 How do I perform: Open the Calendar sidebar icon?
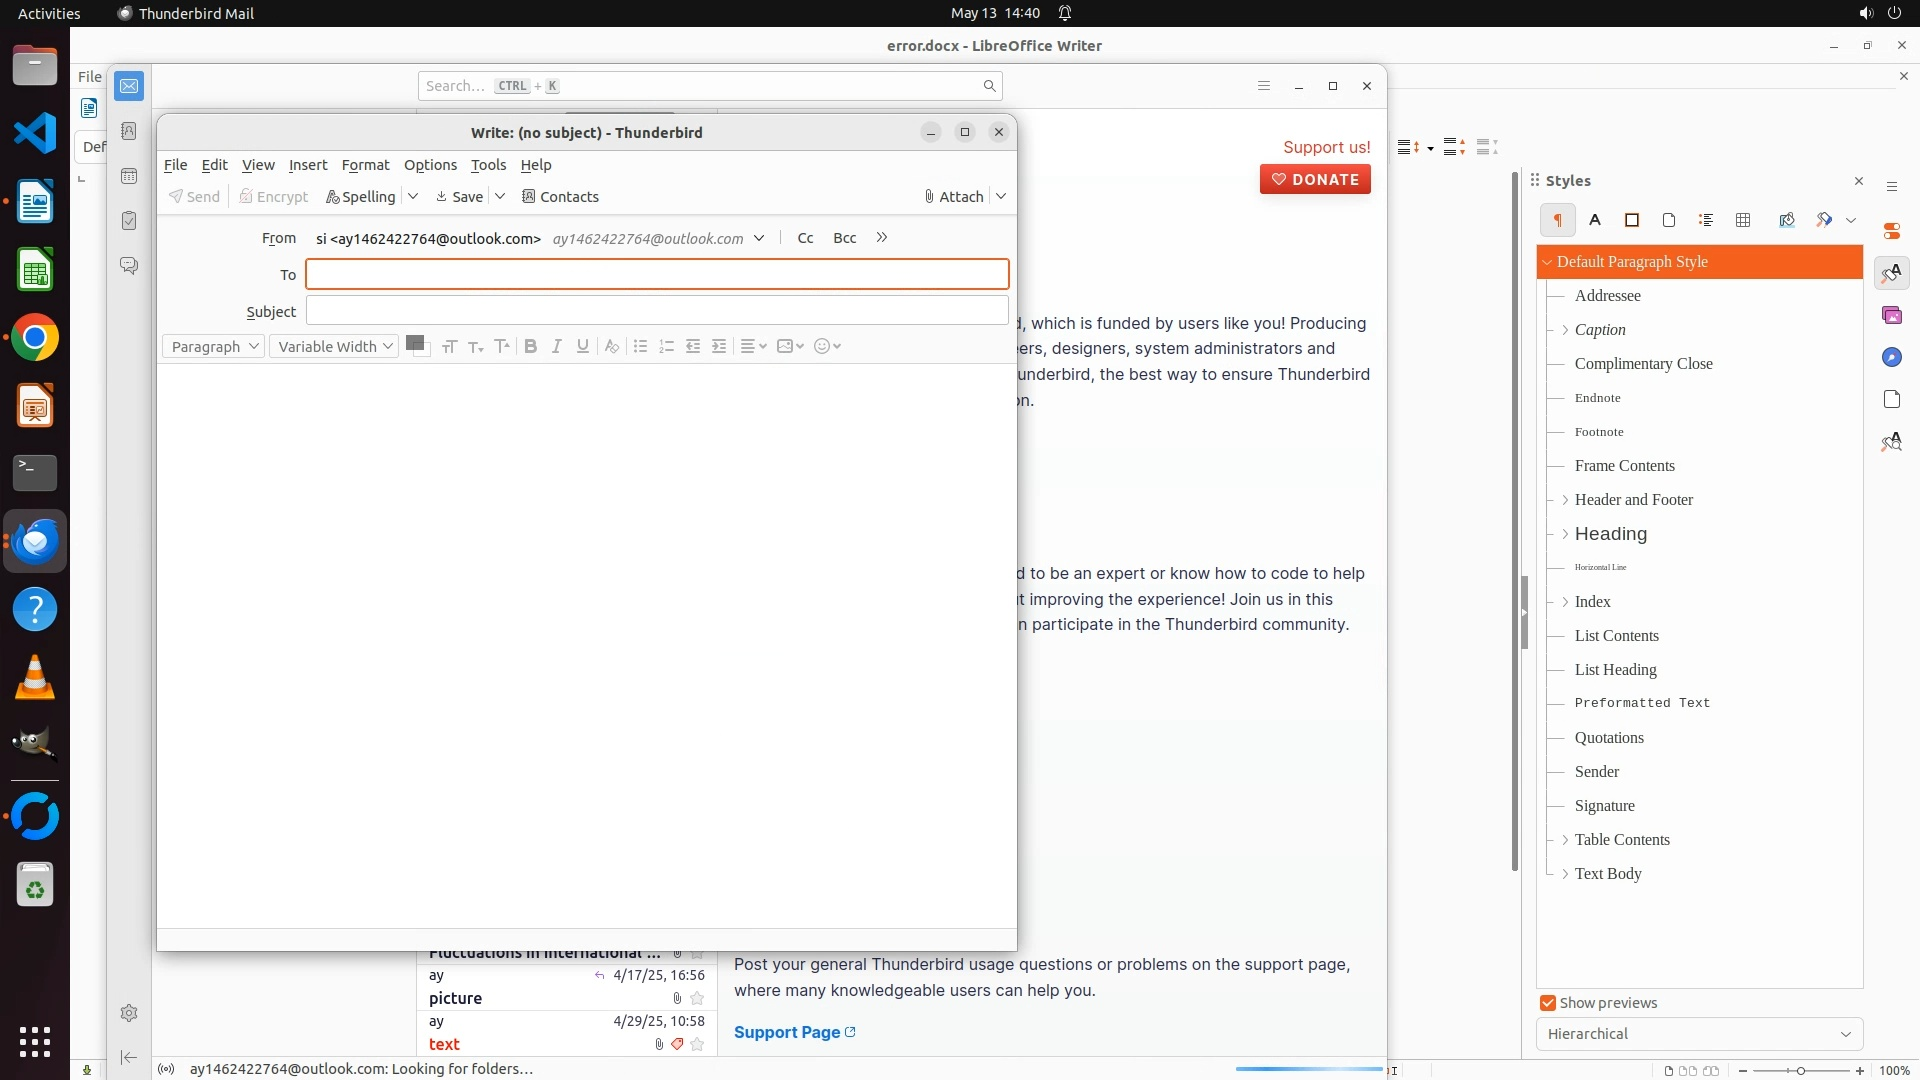point(129,176)
